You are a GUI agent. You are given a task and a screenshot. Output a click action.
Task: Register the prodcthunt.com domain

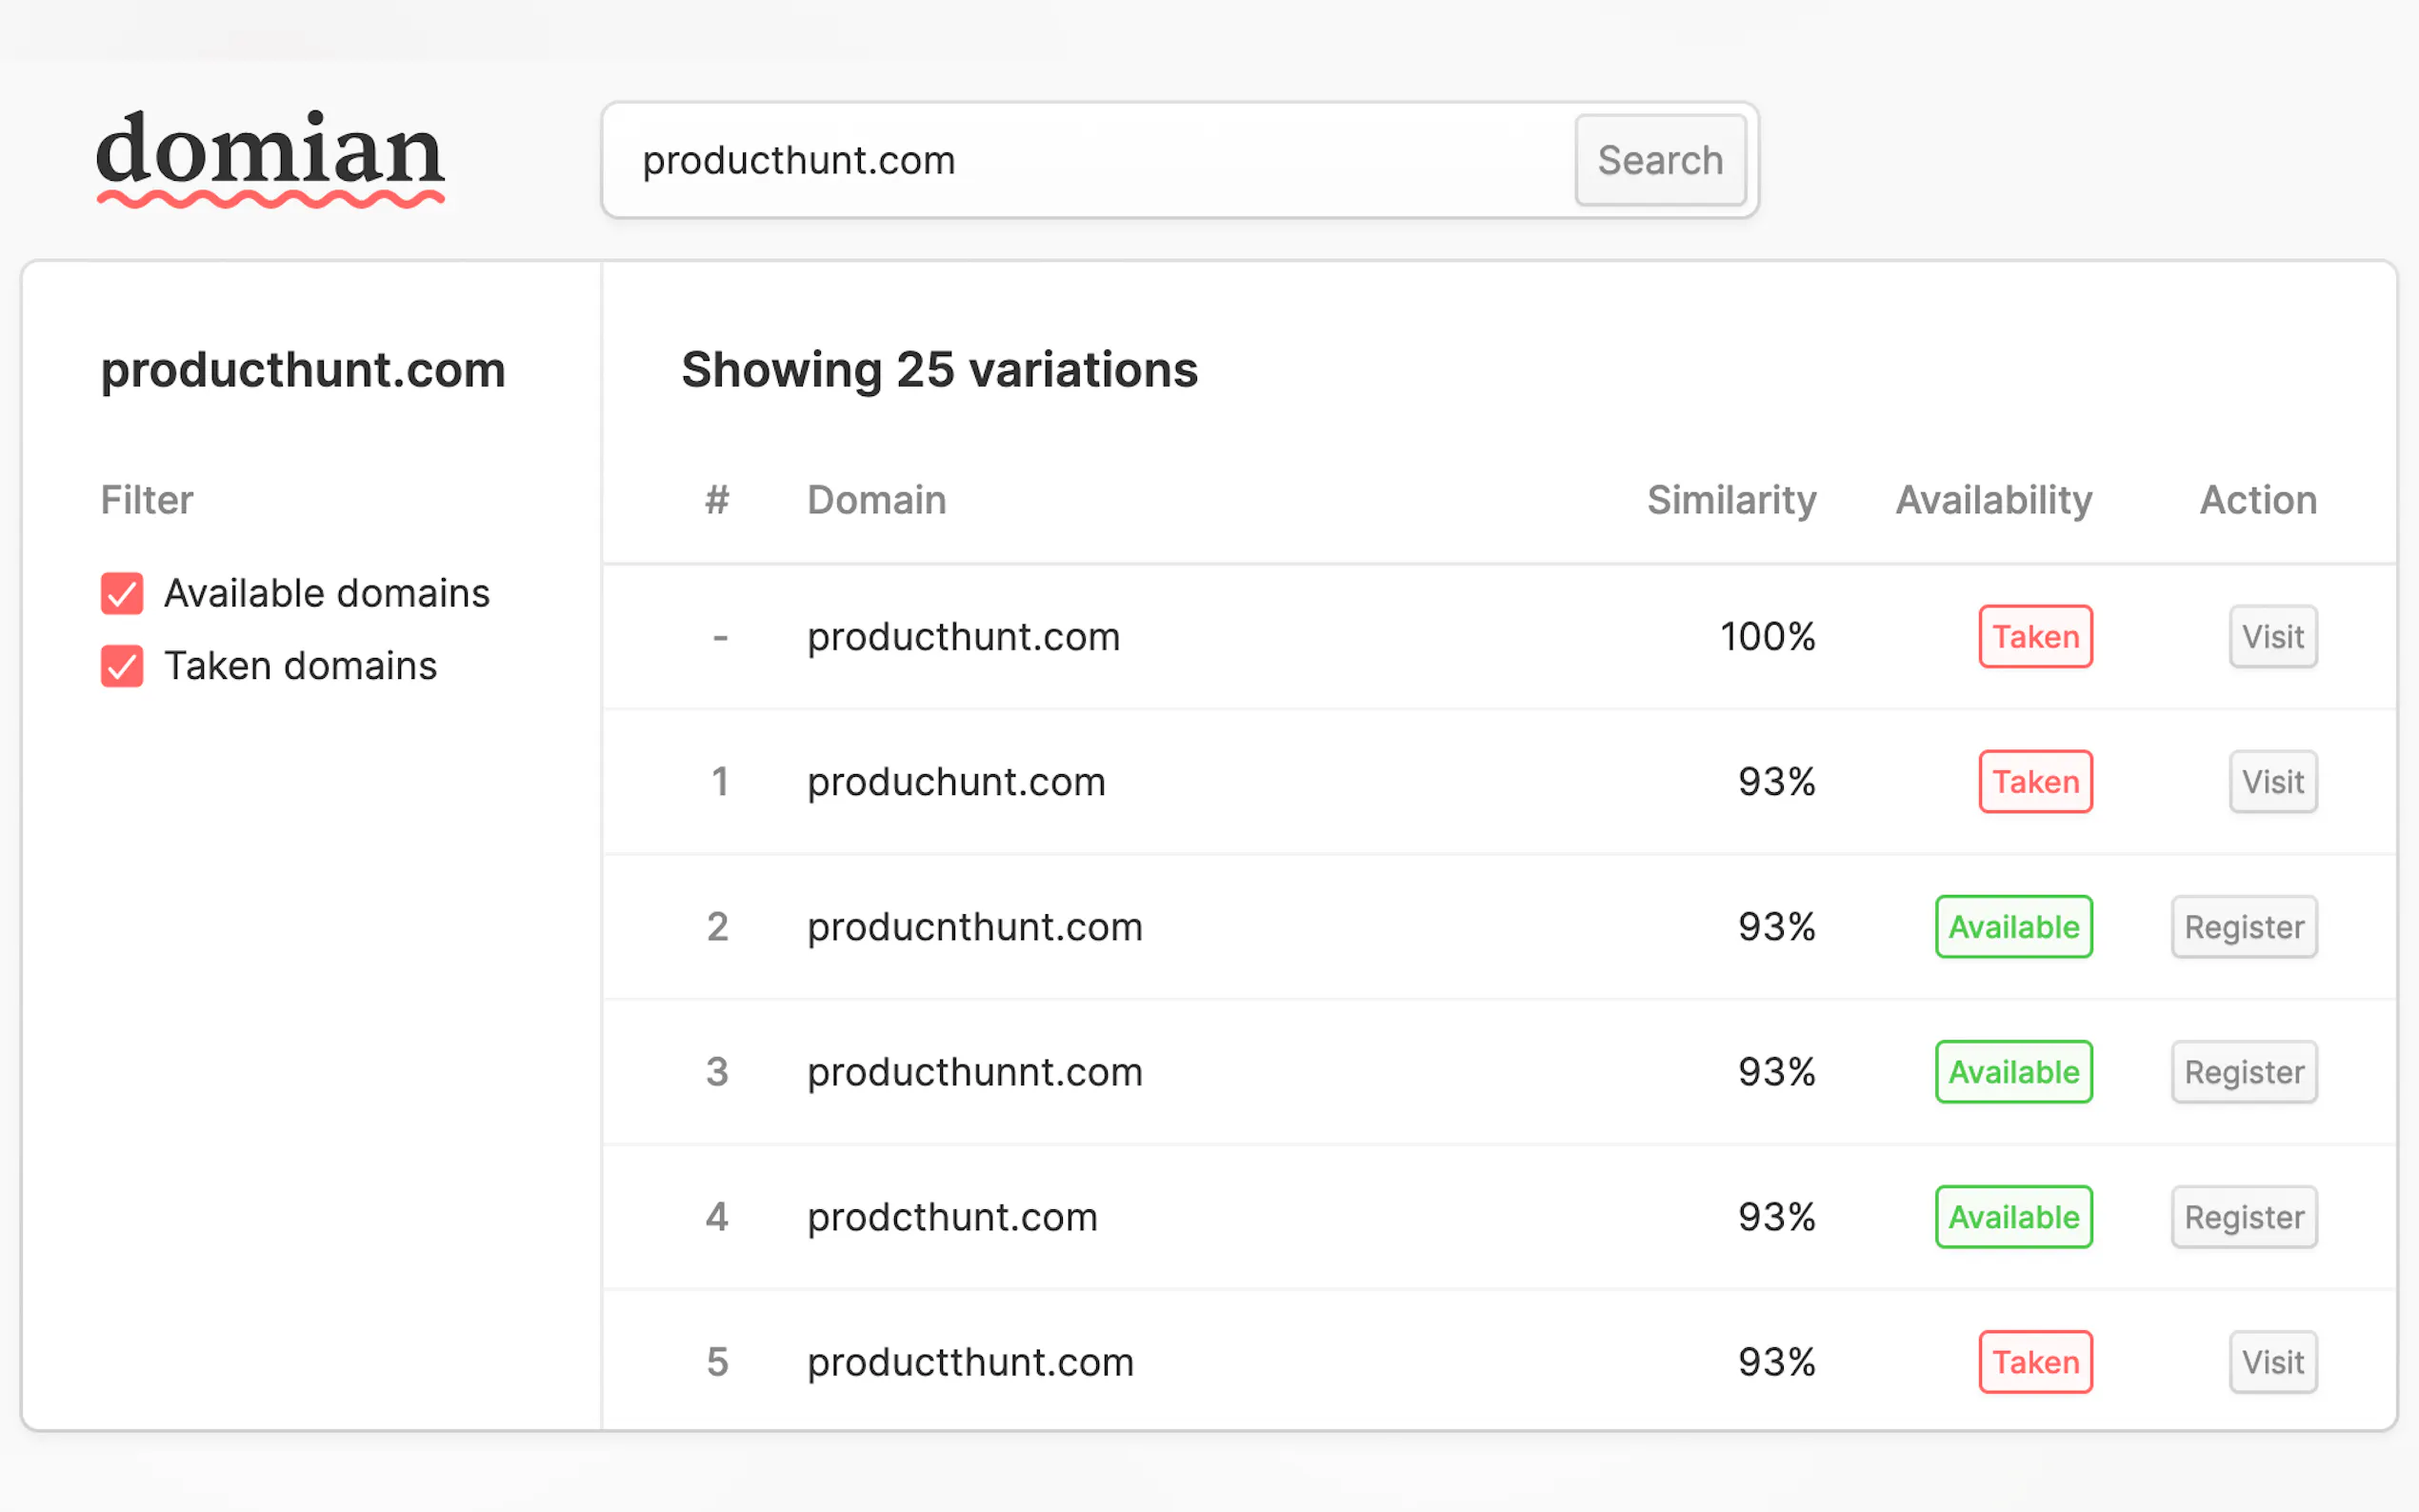pyautogui.click(x=2243, y=1216)
